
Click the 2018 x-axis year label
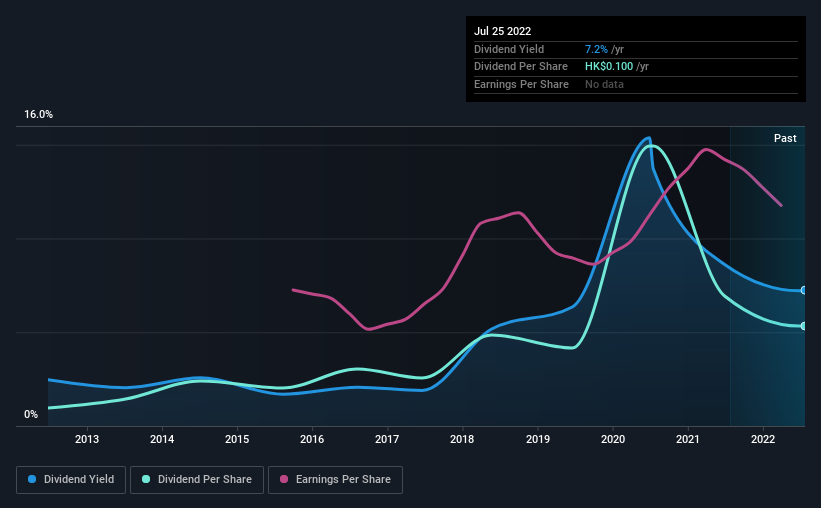click(462, 439)
